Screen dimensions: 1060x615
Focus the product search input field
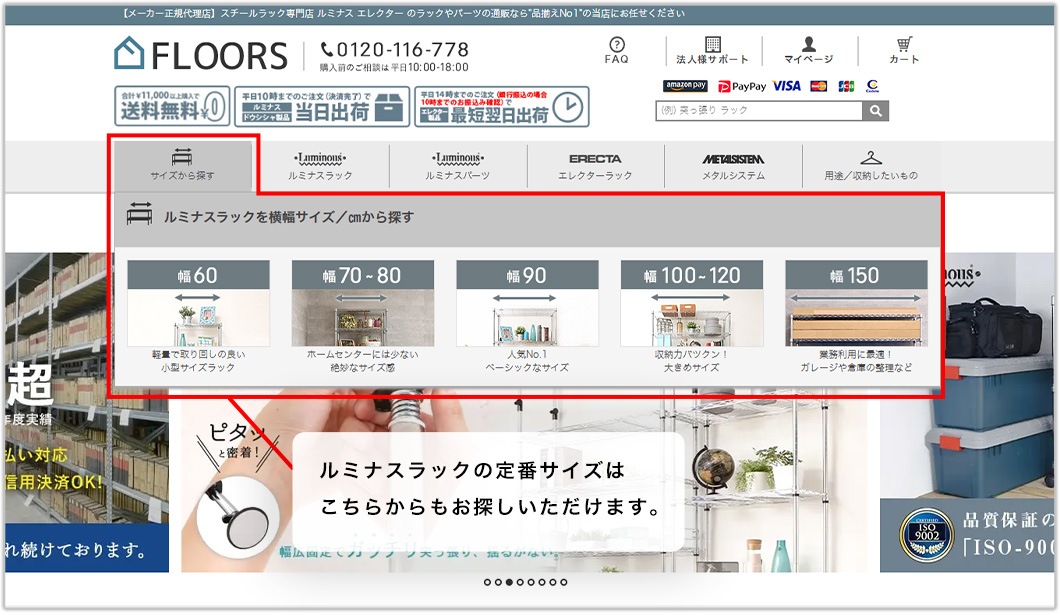point(758,111)
